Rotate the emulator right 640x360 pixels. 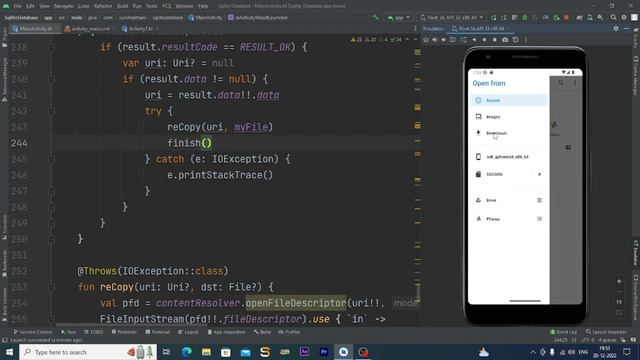(464, 40)
